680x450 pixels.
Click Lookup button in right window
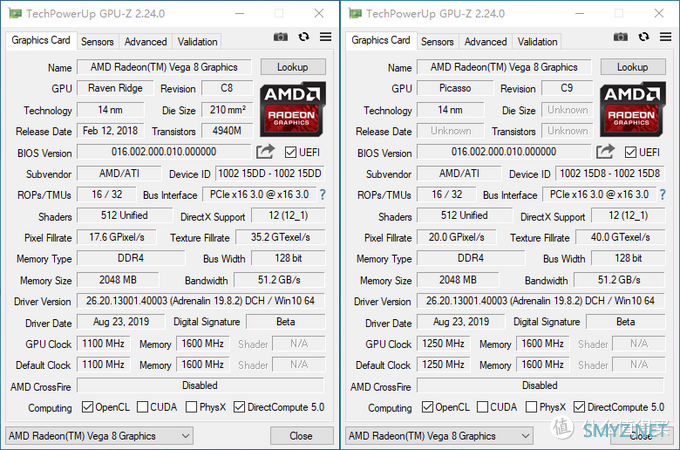633,67
